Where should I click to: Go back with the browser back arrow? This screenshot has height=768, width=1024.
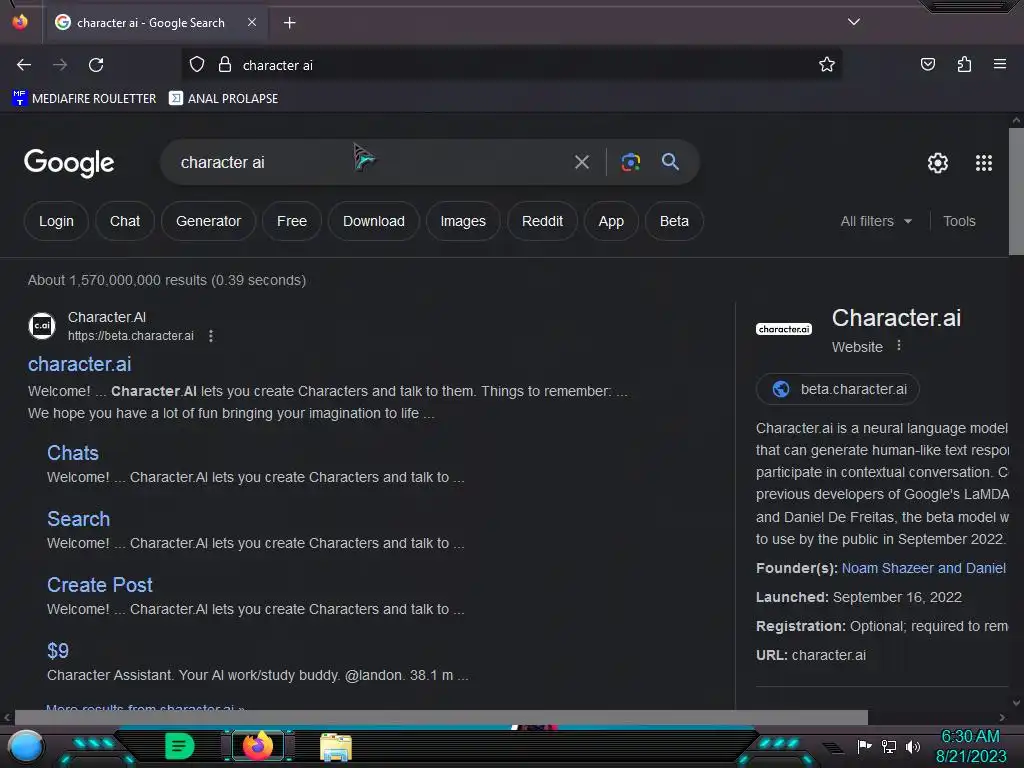tap(24, 65)
